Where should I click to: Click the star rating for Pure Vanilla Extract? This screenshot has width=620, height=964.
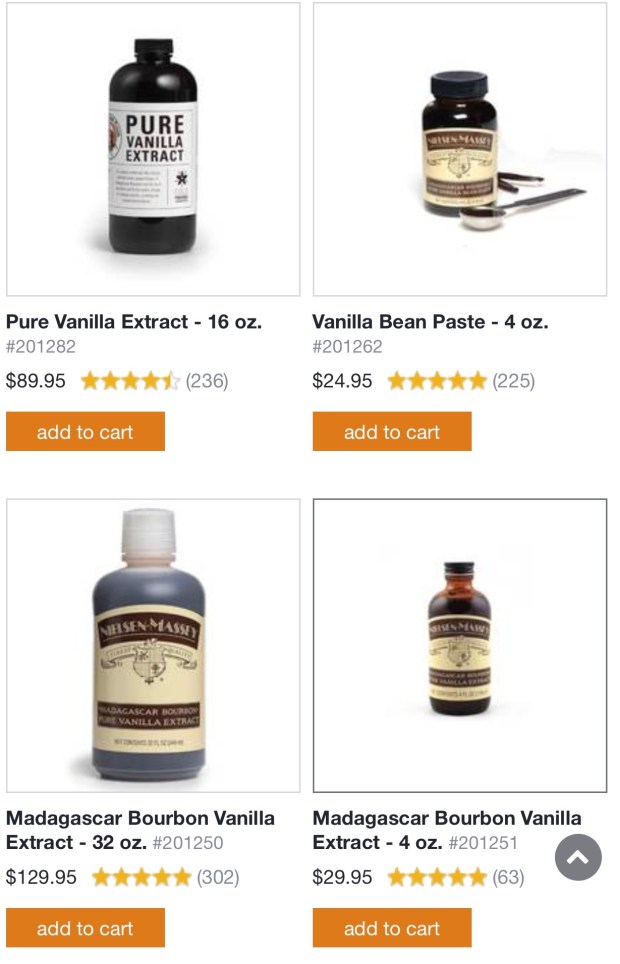pos(130,381)
